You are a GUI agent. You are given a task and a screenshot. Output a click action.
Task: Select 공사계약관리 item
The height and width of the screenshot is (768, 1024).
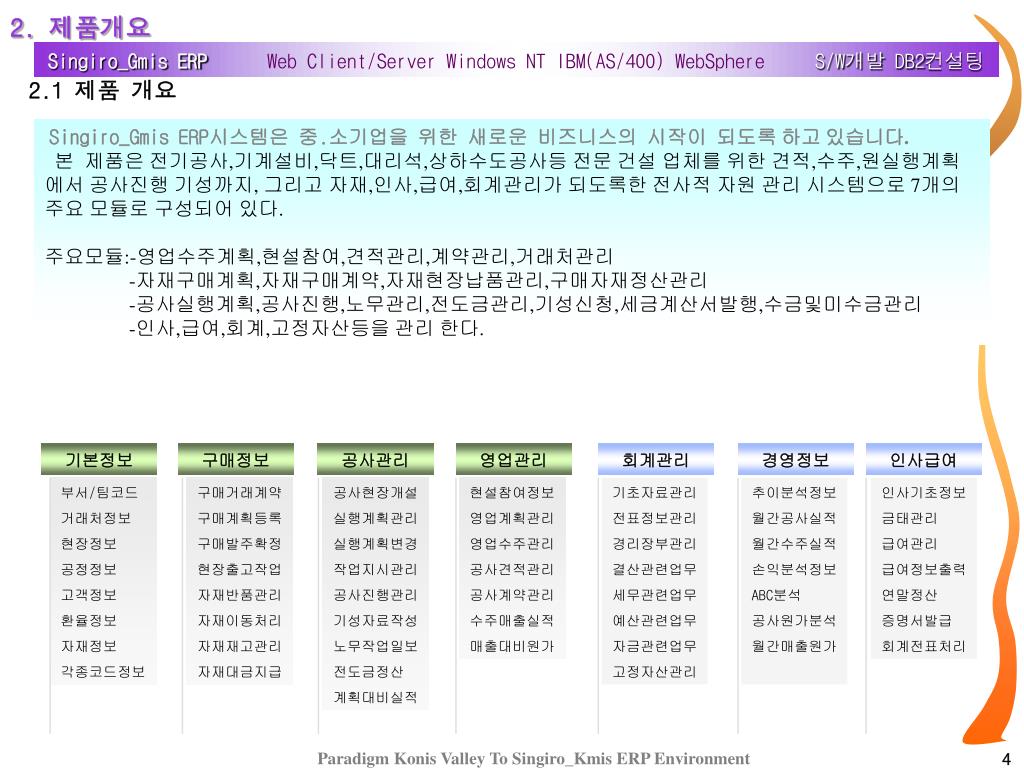[x=512, y=595]
